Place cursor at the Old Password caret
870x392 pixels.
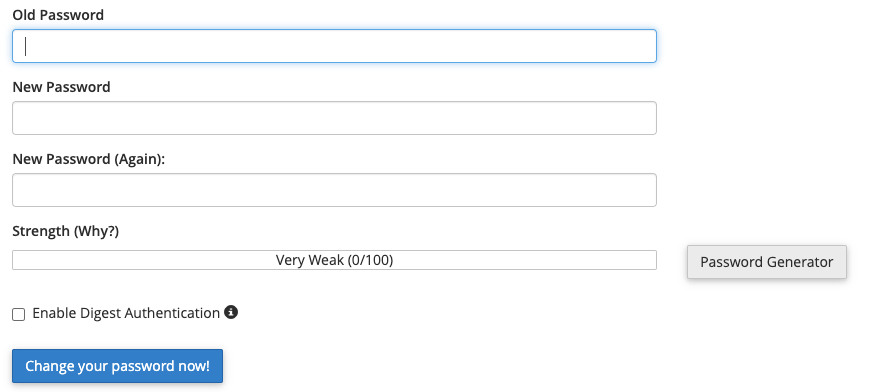(x=26, y=46)
